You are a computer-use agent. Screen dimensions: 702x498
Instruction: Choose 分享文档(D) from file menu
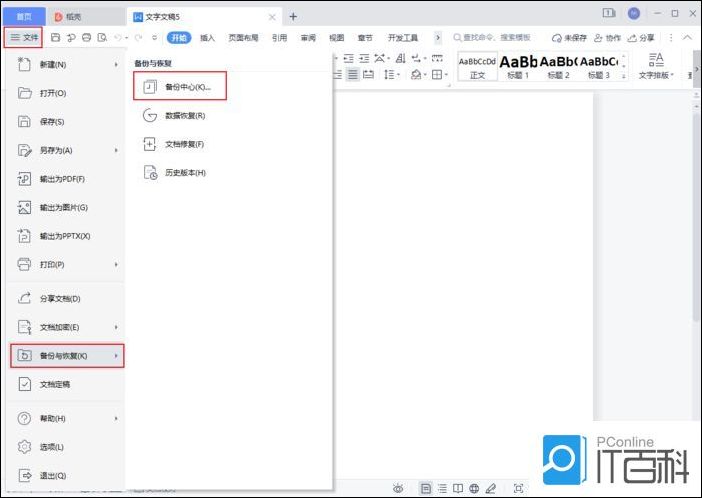click(x=66, y=299)
